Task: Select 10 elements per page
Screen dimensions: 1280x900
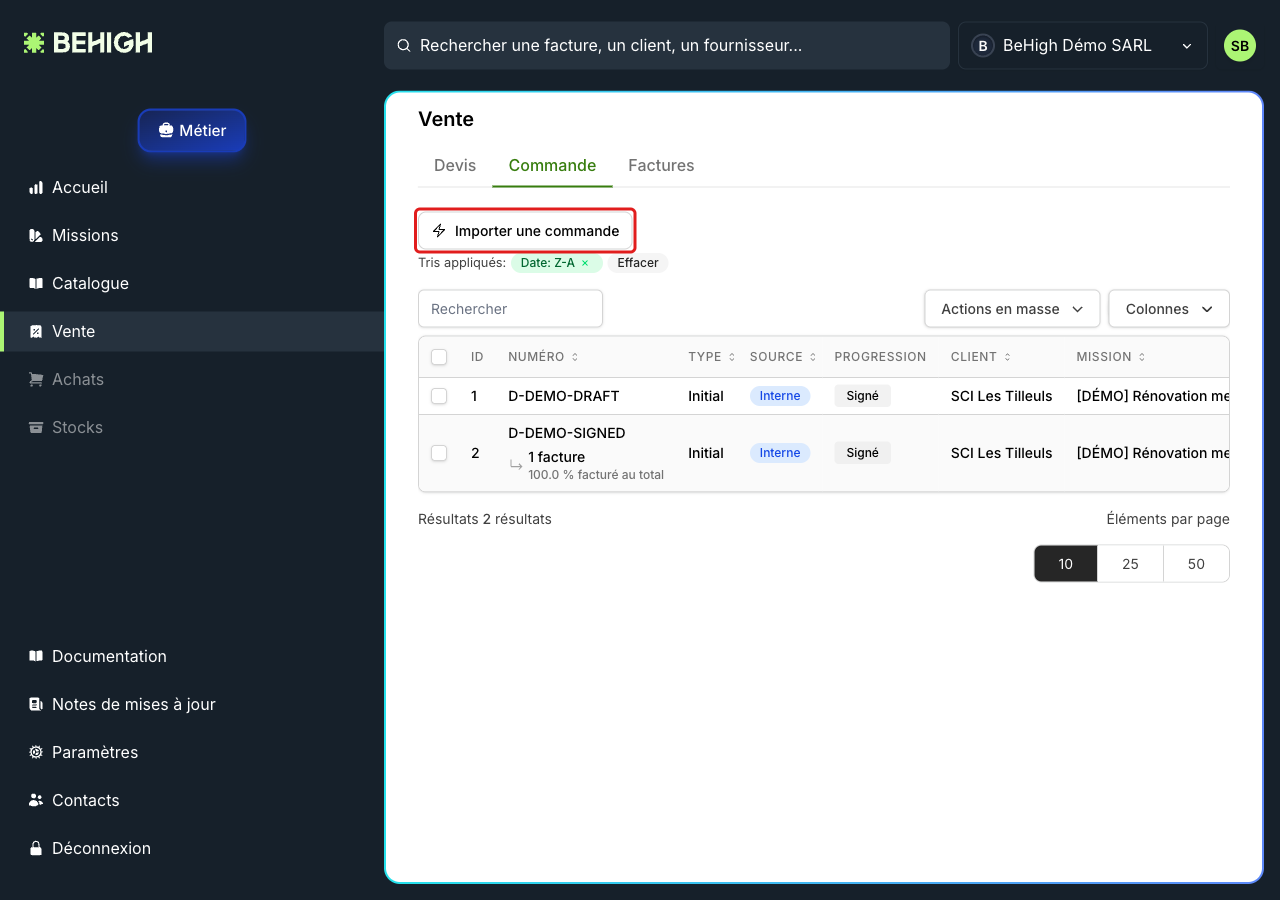Action: tap(1066, 564)
